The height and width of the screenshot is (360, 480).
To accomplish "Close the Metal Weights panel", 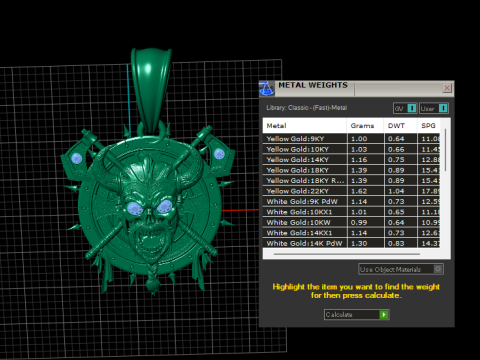I will click(447, 88).
